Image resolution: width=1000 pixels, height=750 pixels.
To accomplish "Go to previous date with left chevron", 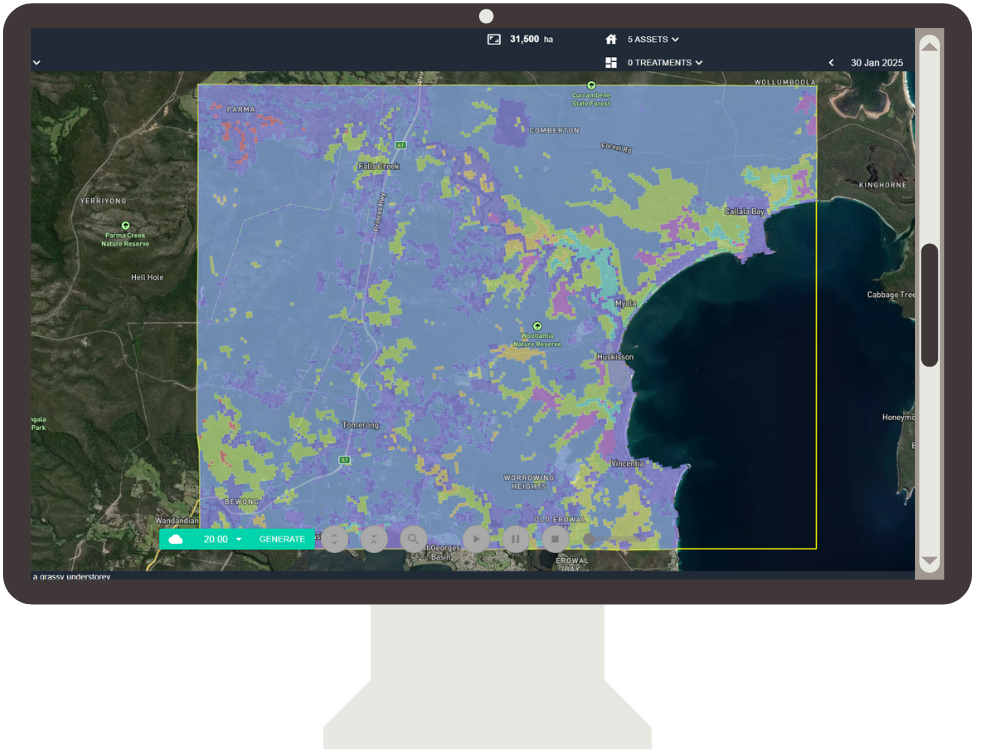I will [x=831, y=62].
